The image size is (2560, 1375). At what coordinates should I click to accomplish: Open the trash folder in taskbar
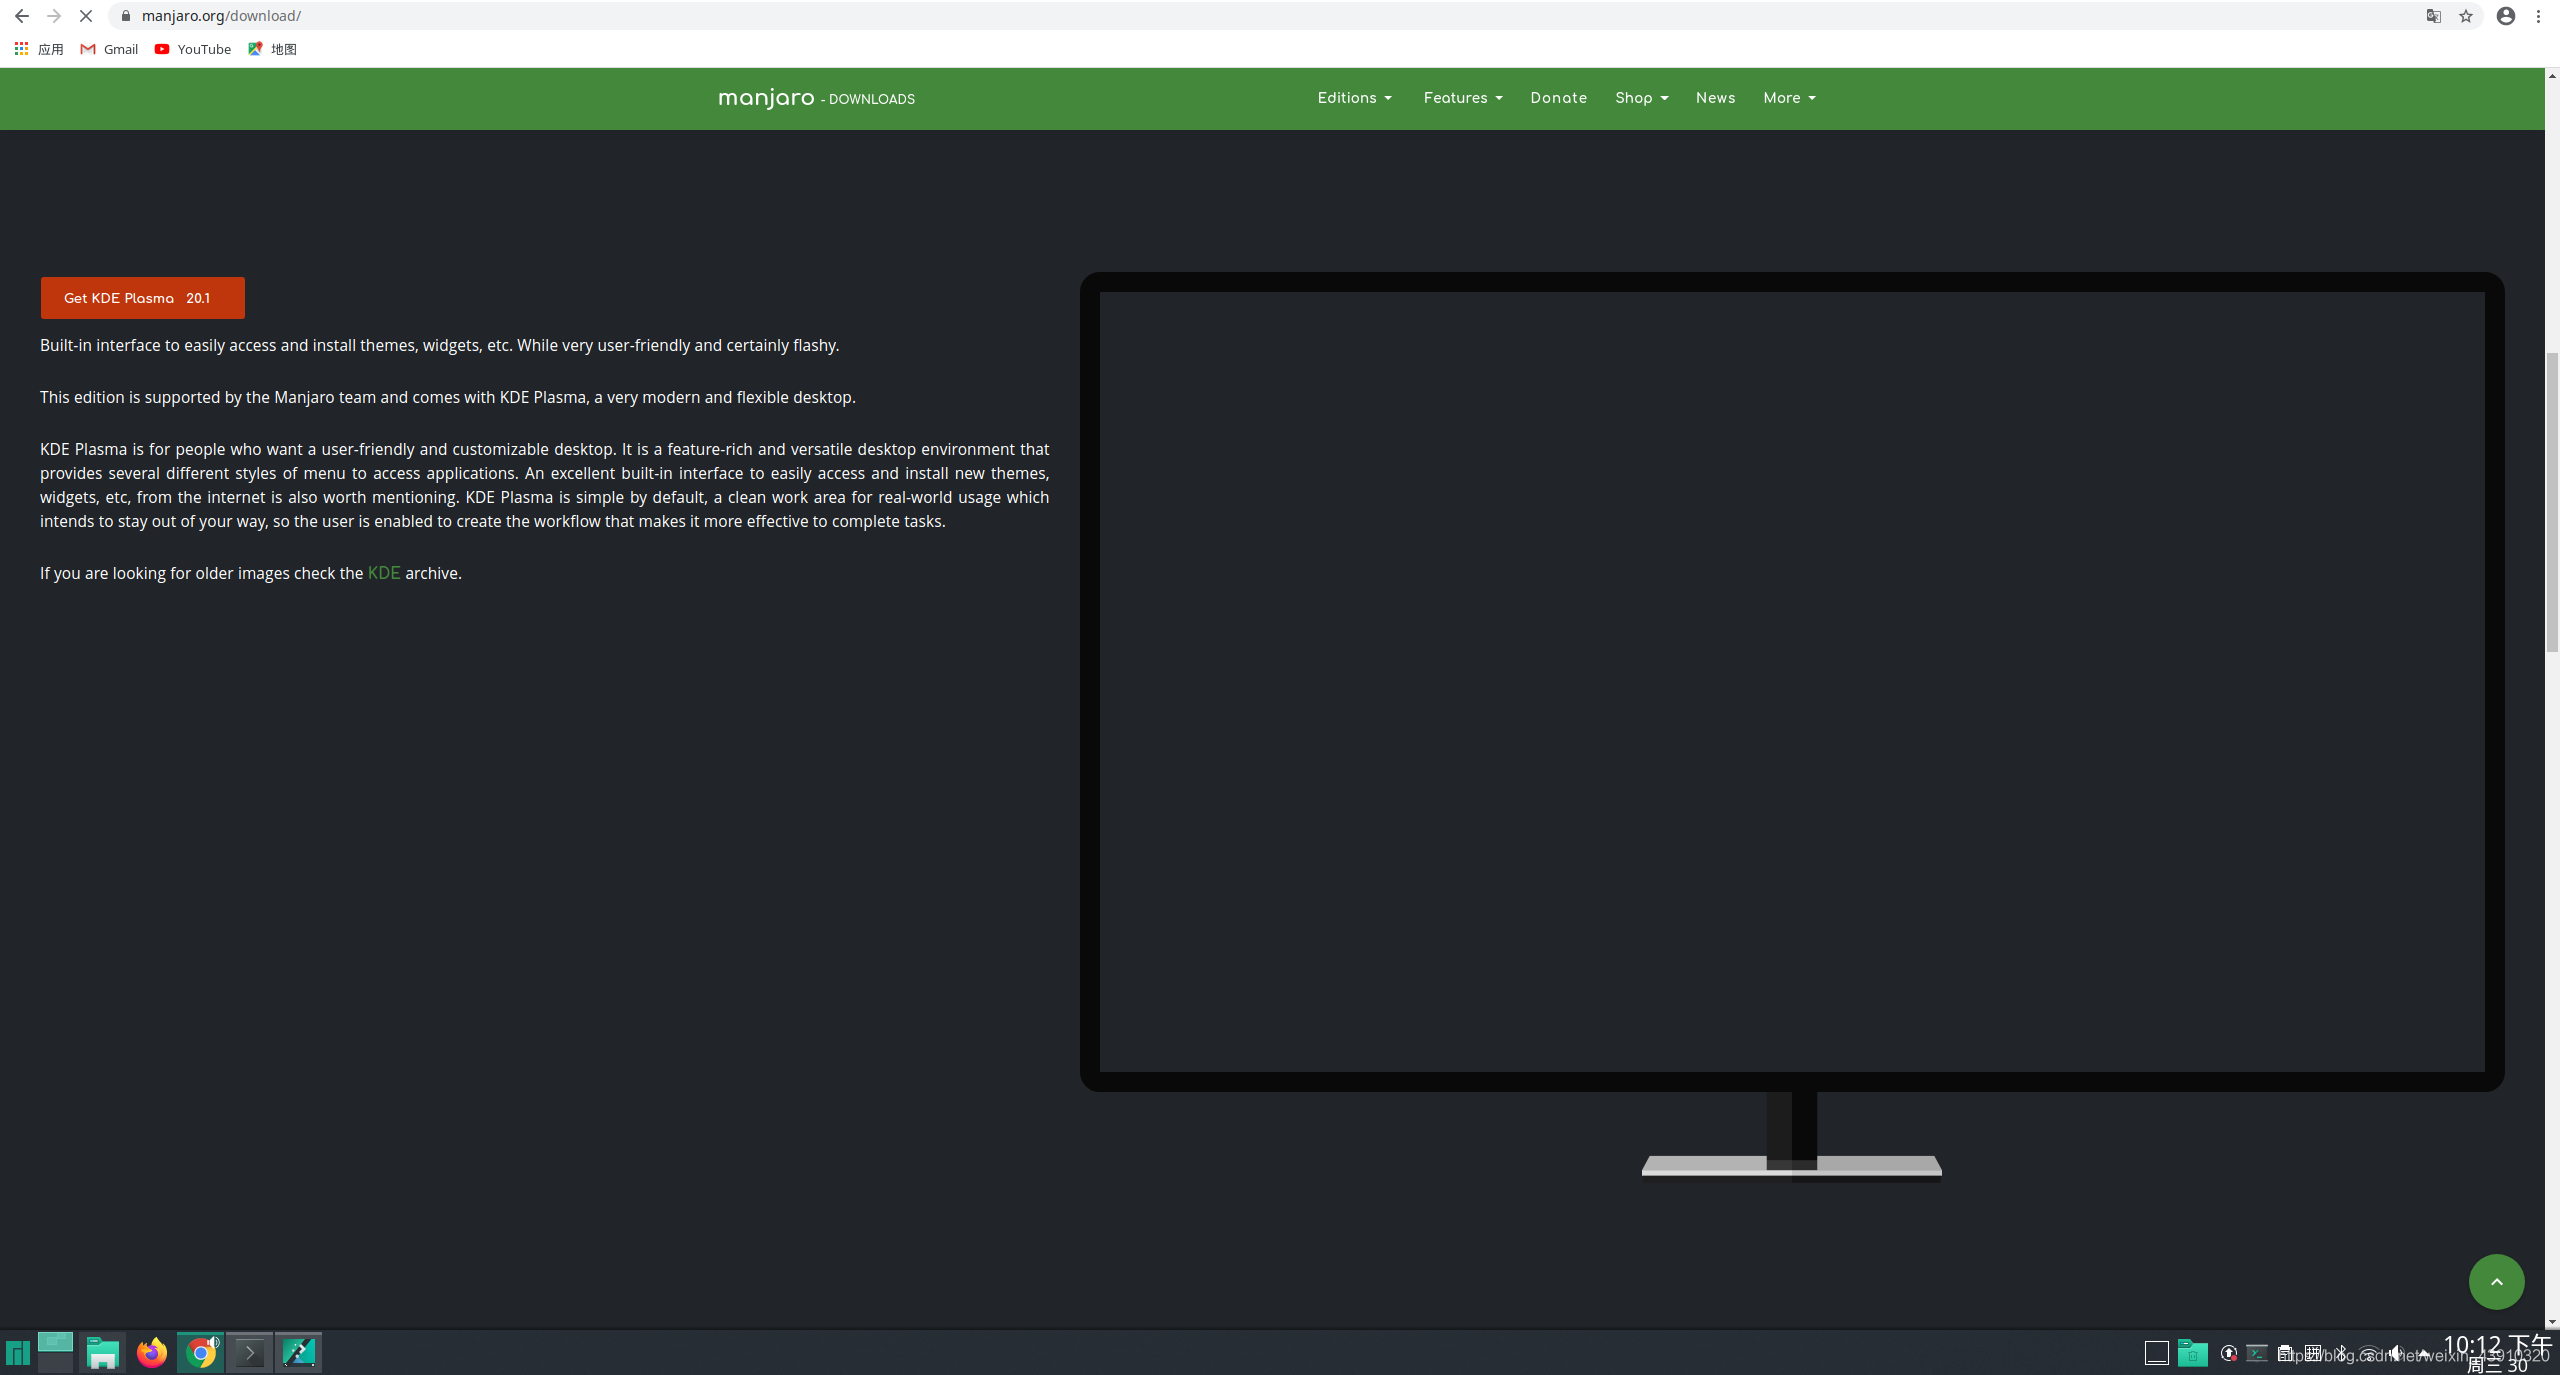(x=2192, y=1353)
